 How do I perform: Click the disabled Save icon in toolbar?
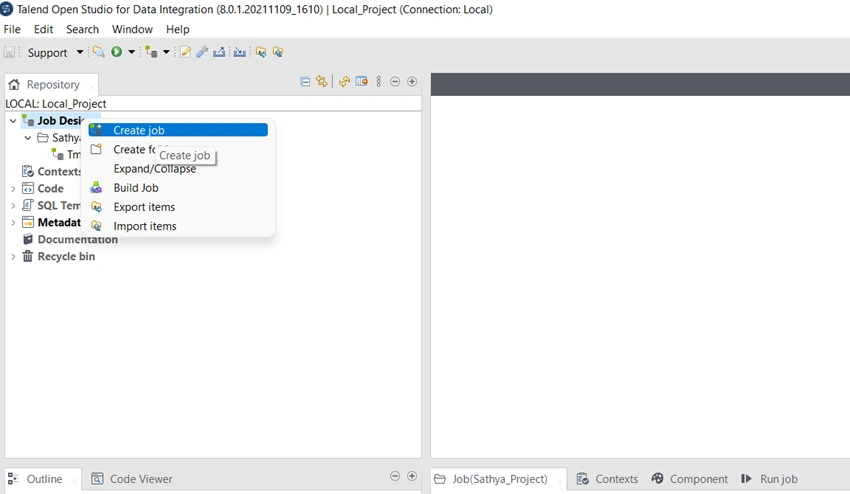click(9, 52)
